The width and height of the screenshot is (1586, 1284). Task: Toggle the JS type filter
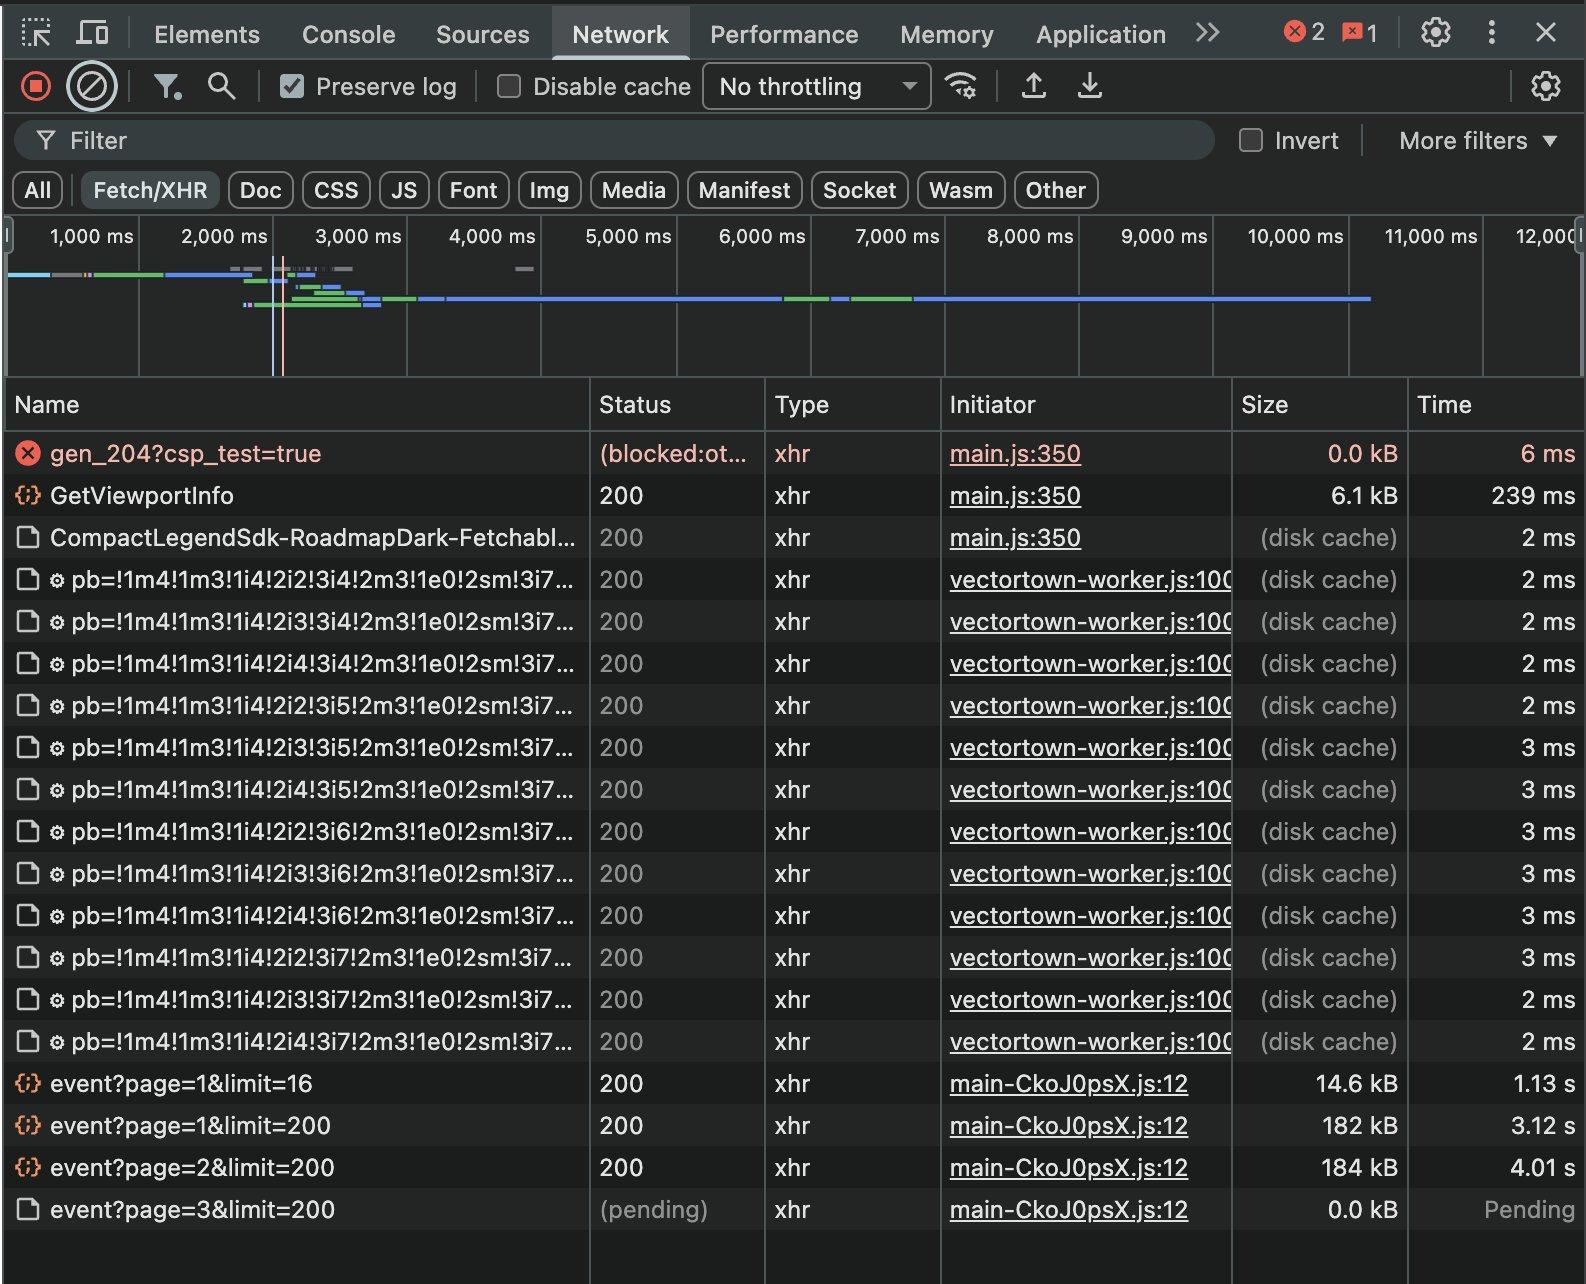tap(404, 191)
